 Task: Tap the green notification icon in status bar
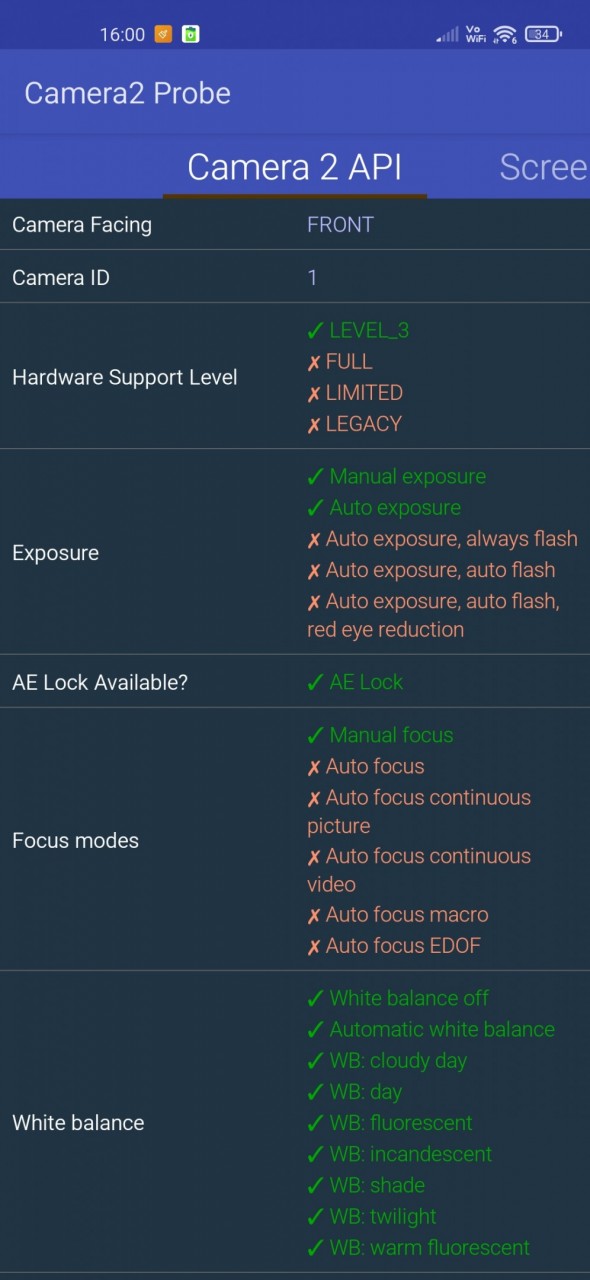190,34
